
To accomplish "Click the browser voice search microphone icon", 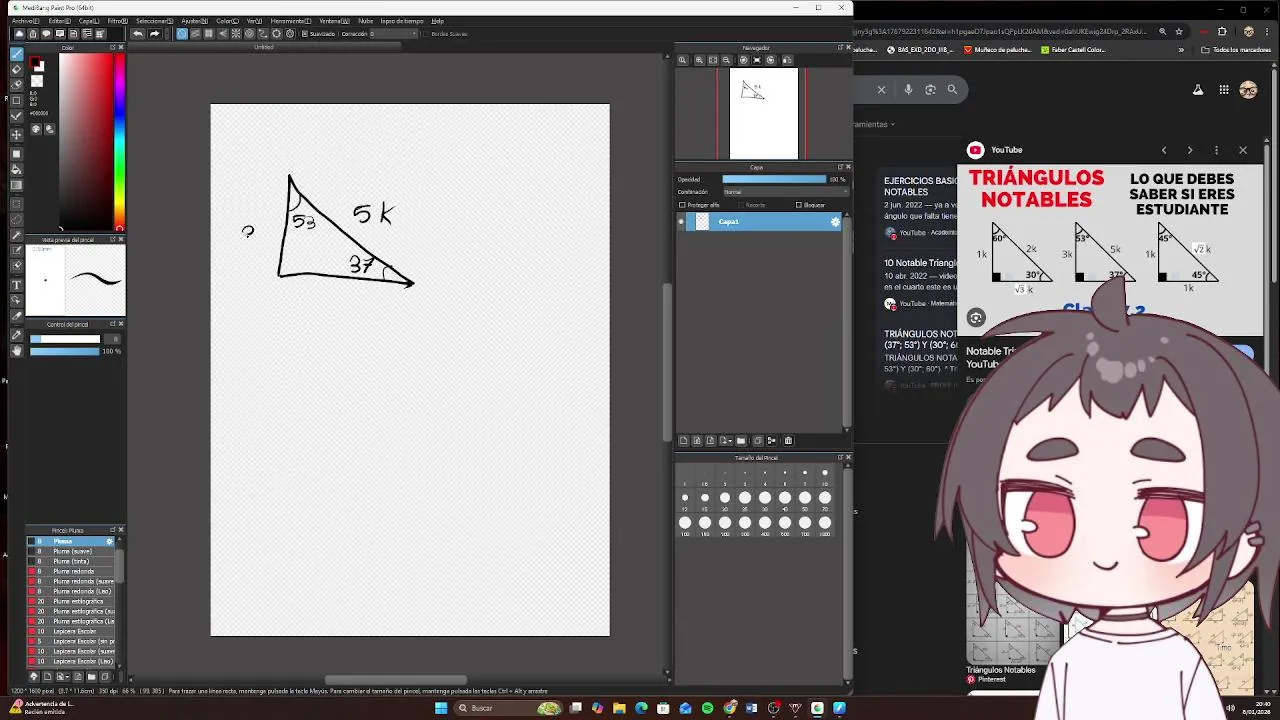I will coord(908,90).
